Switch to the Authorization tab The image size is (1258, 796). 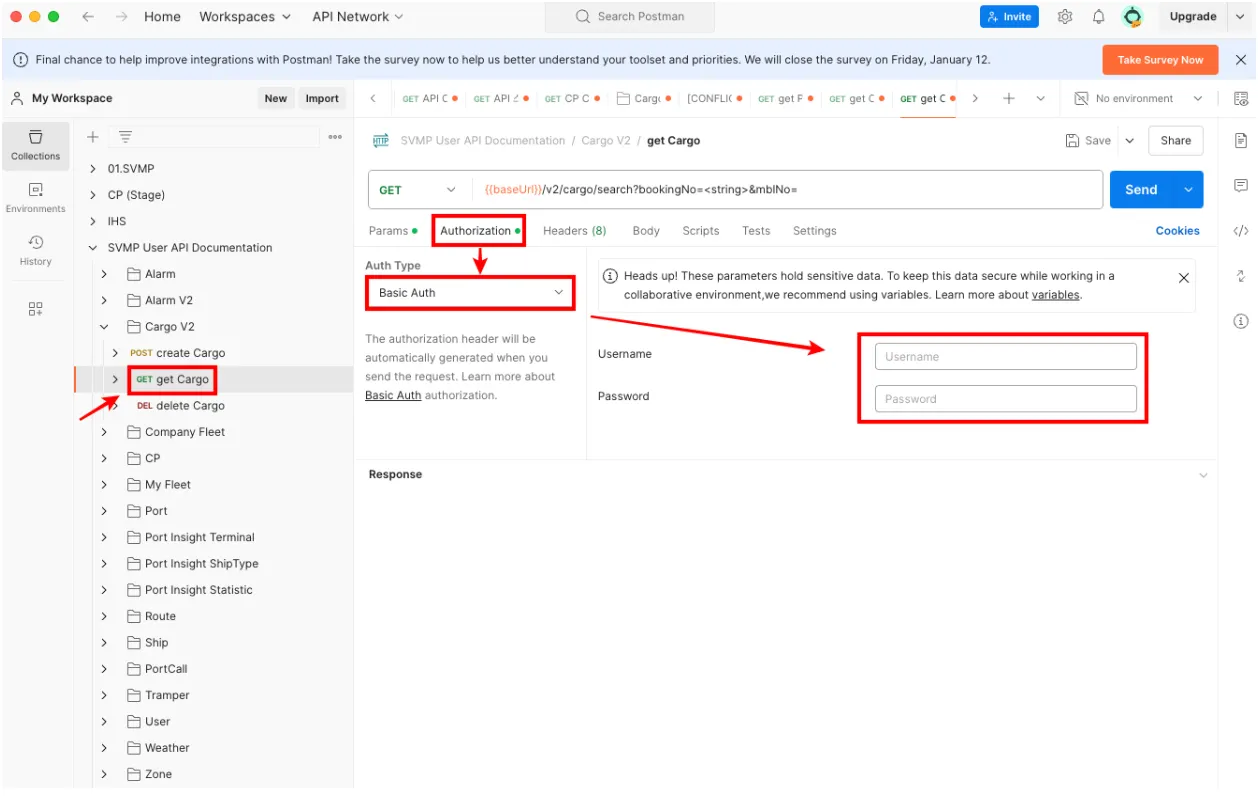[x=480, y=231]
